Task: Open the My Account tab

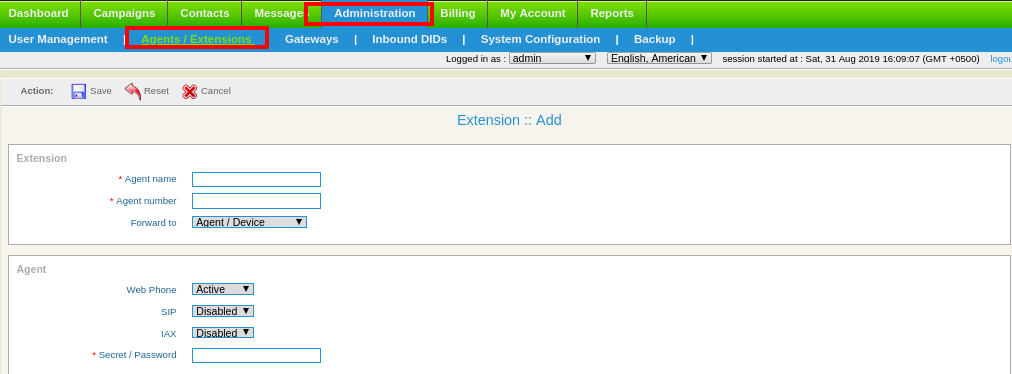Action: click(532, 14)
